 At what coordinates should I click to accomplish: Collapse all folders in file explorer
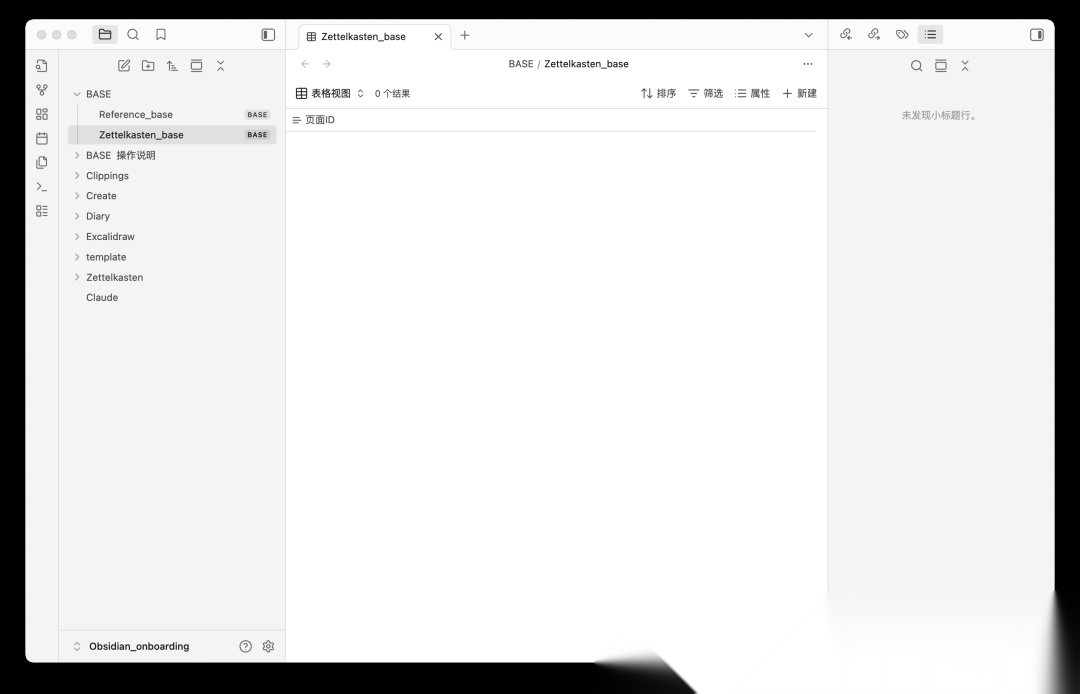[220, 65]
